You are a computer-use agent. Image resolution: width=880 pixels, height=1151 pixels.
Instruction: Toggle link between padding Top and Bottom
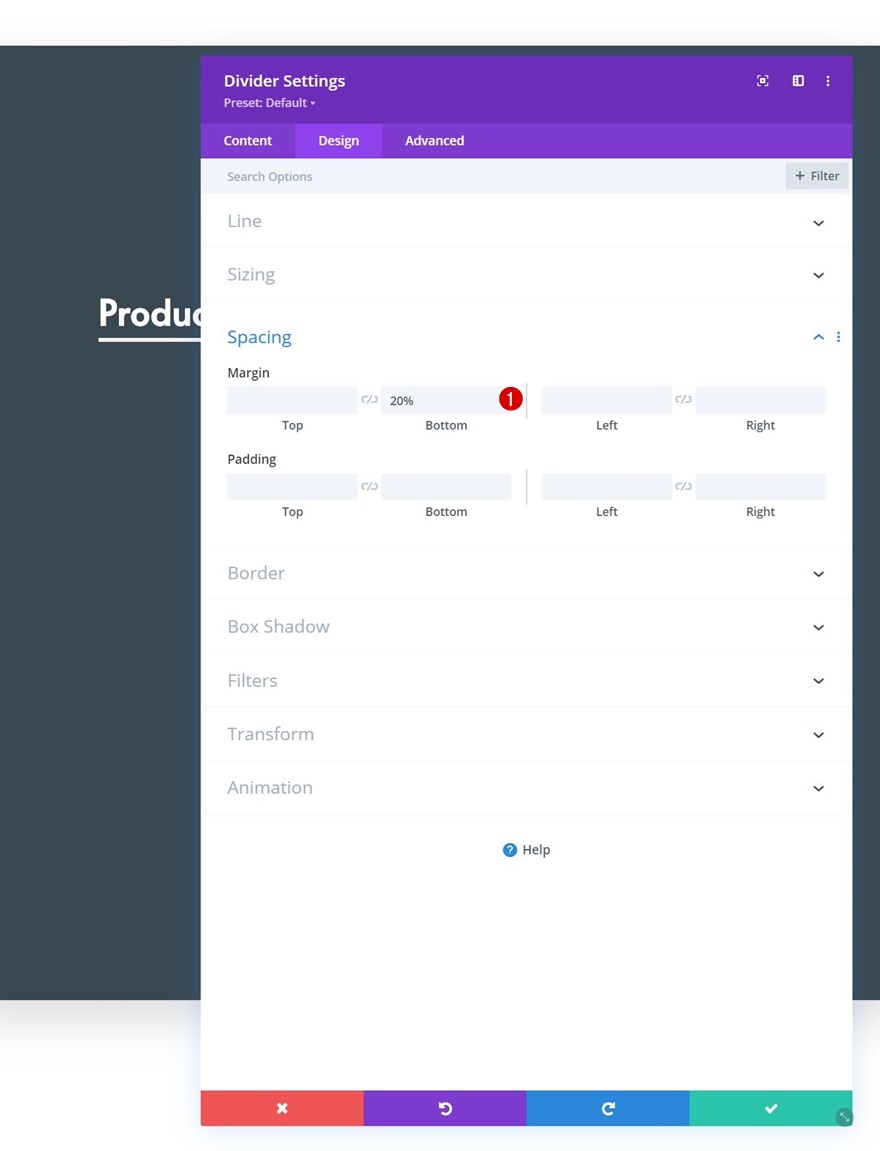pyautogui.click(x=369, y=487)
